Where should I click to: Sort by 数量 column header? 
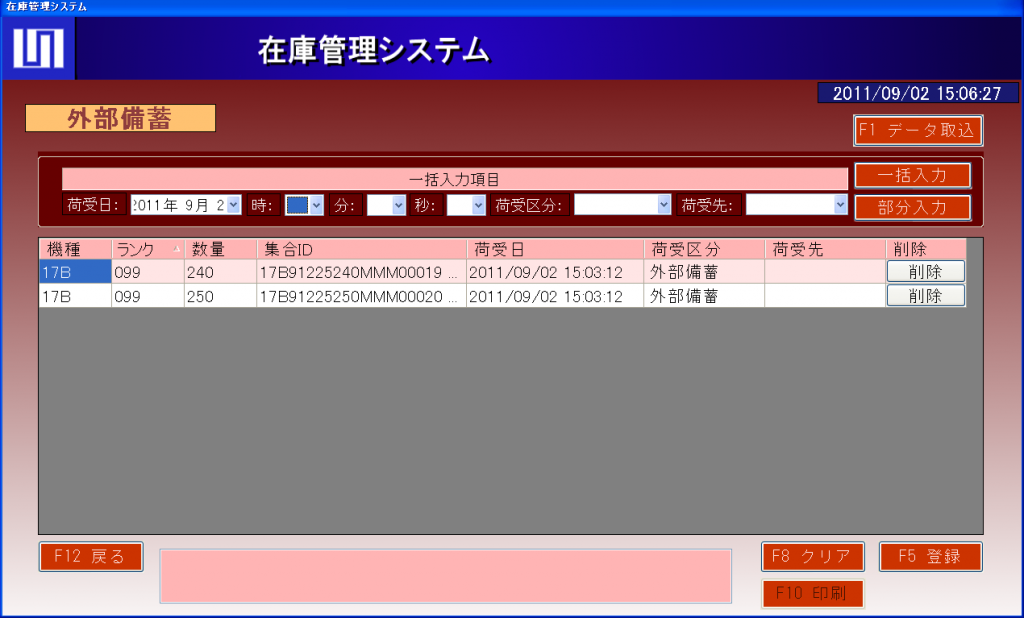pyautogui.click(x=221, y=249)
